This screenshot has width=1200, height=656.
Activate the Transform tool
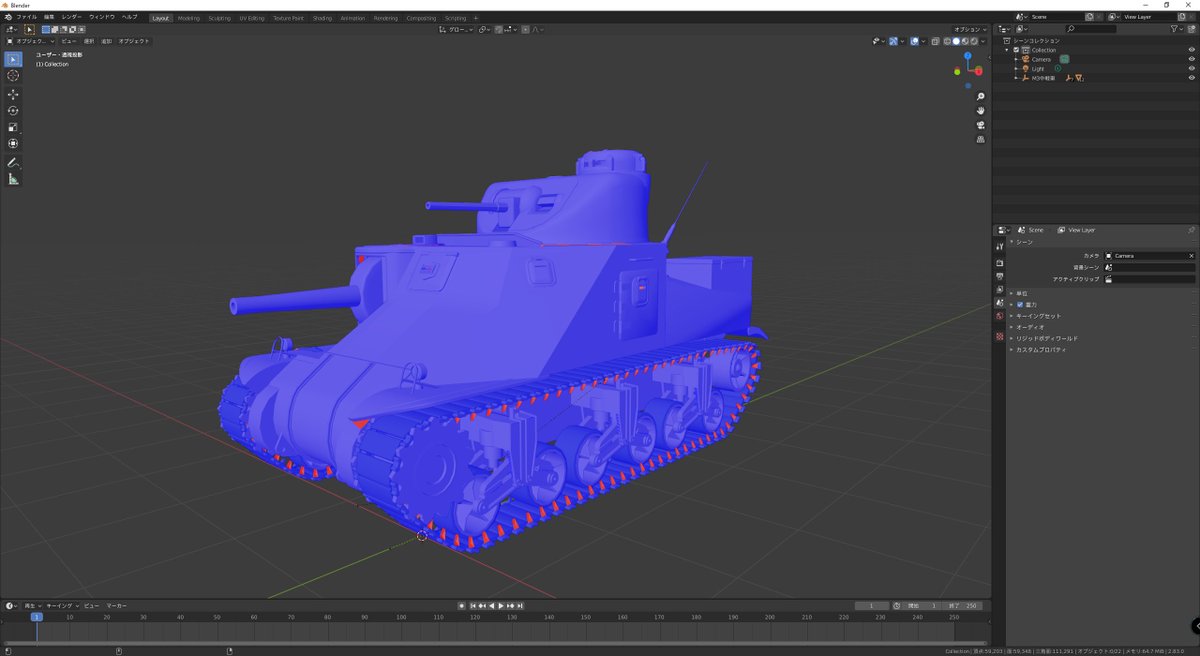[x=13, y=144]
